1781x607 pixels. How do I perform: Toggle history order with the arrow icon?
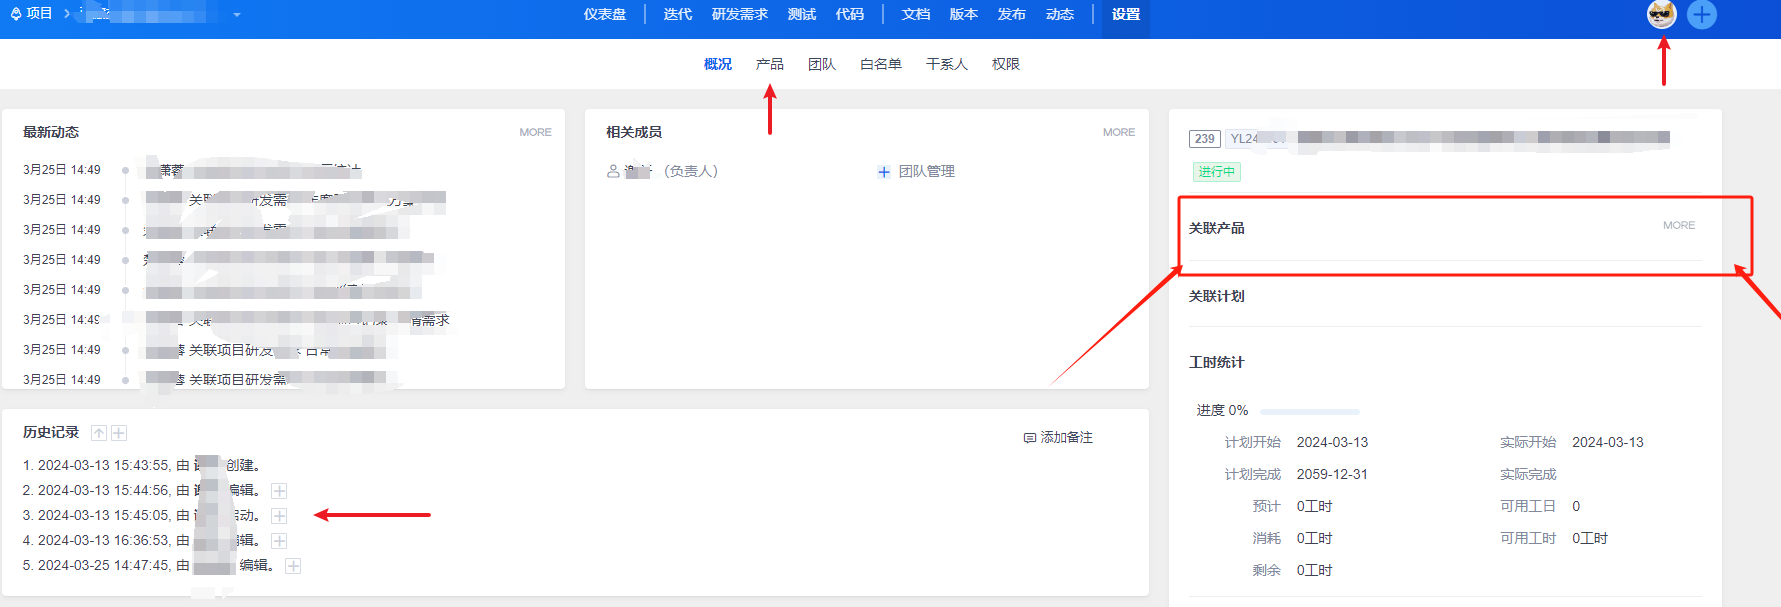(99, 433)
